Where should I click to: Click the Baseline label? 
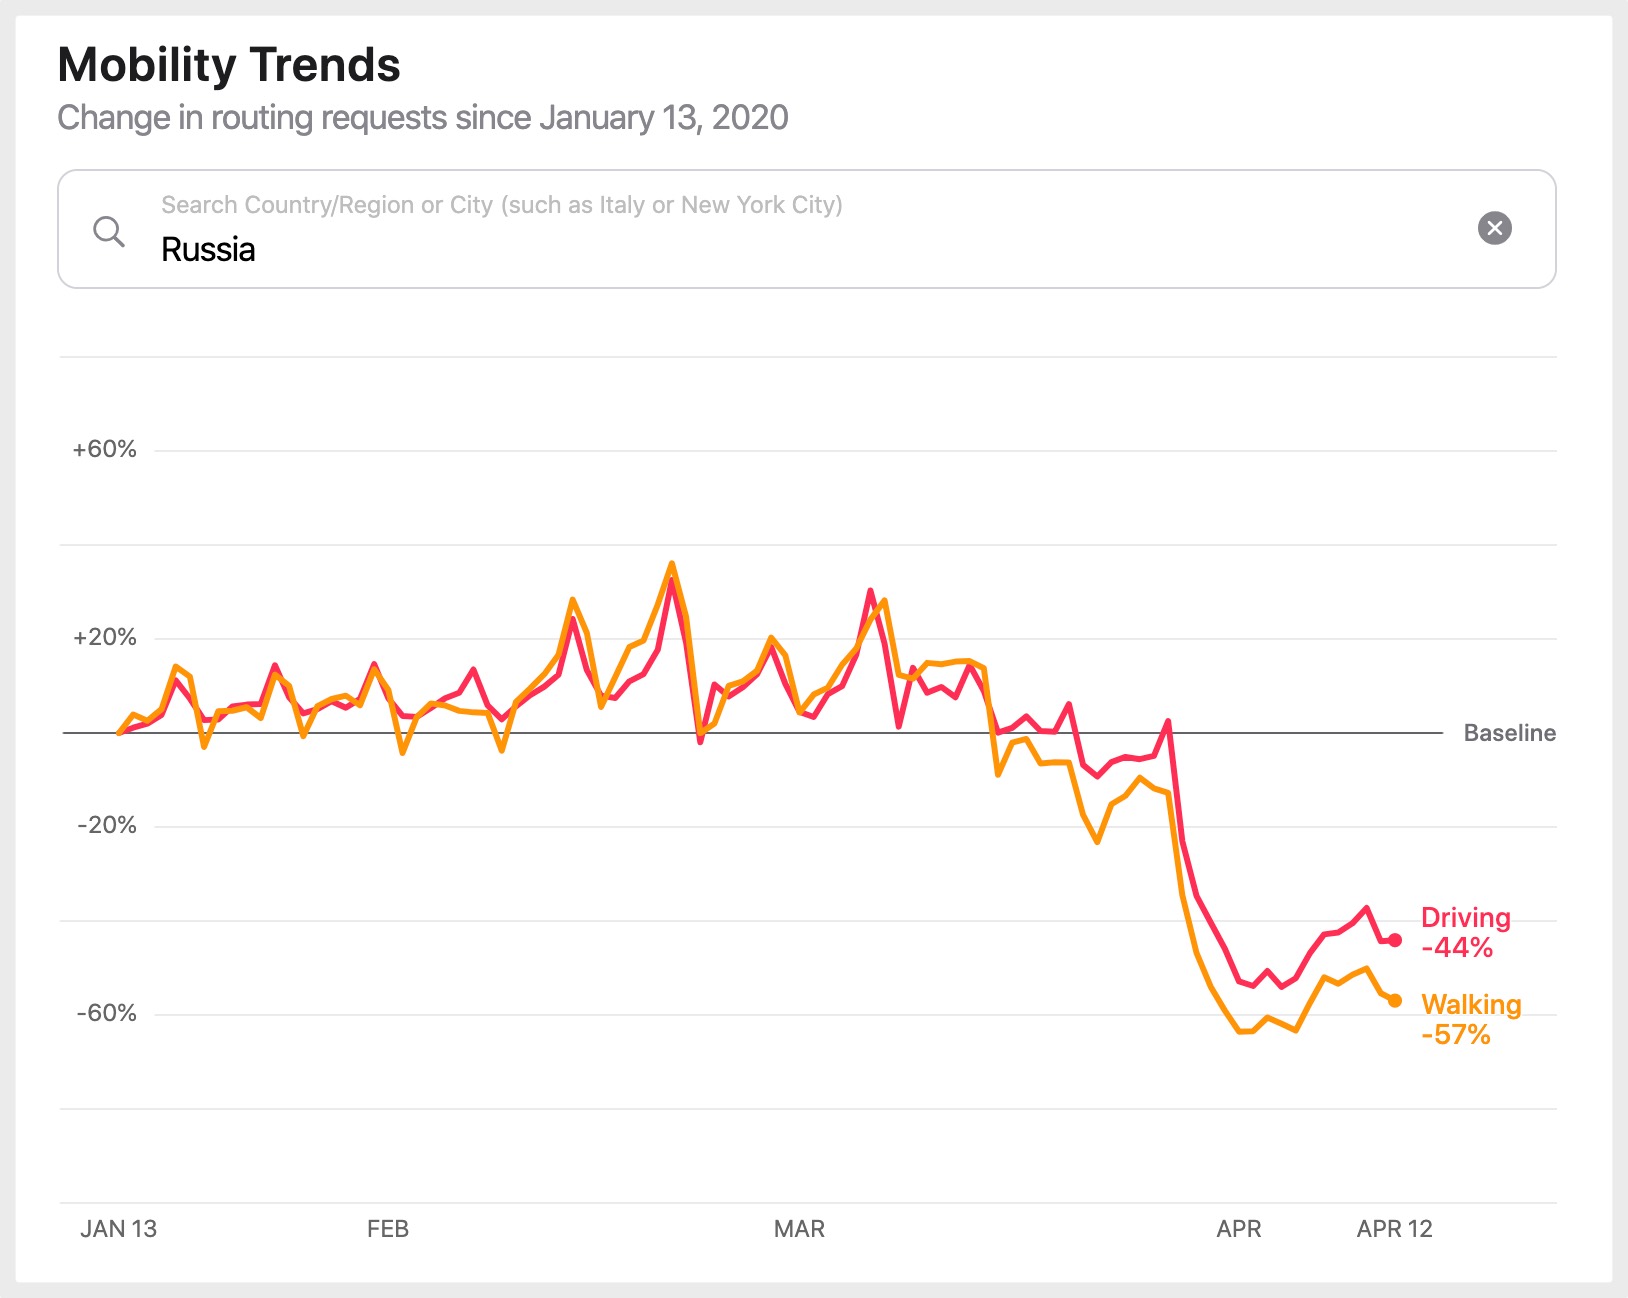1508,733
